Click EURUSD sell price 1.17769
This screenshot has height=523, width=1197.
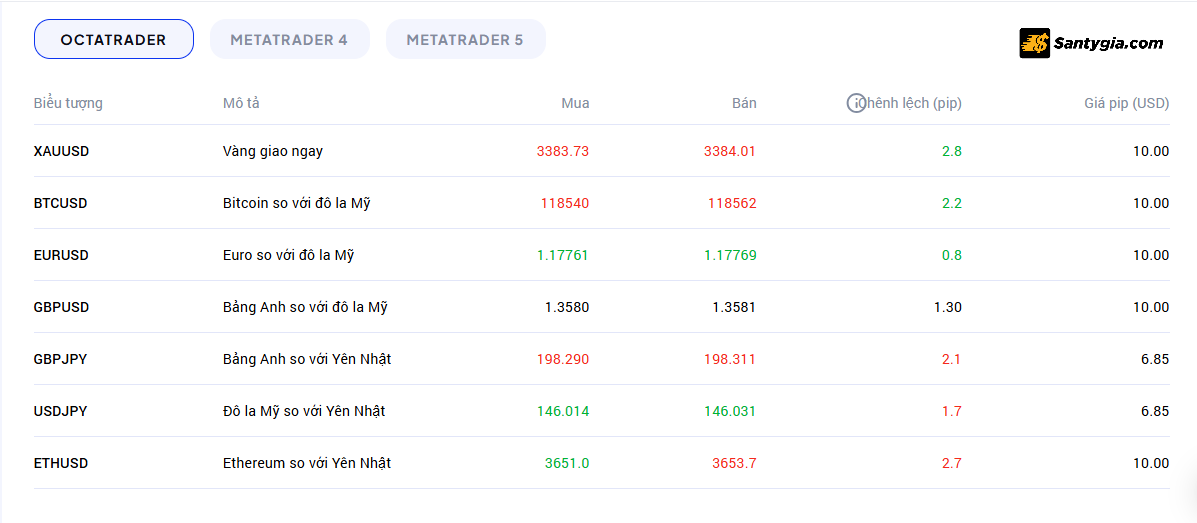tap(731, 255)
